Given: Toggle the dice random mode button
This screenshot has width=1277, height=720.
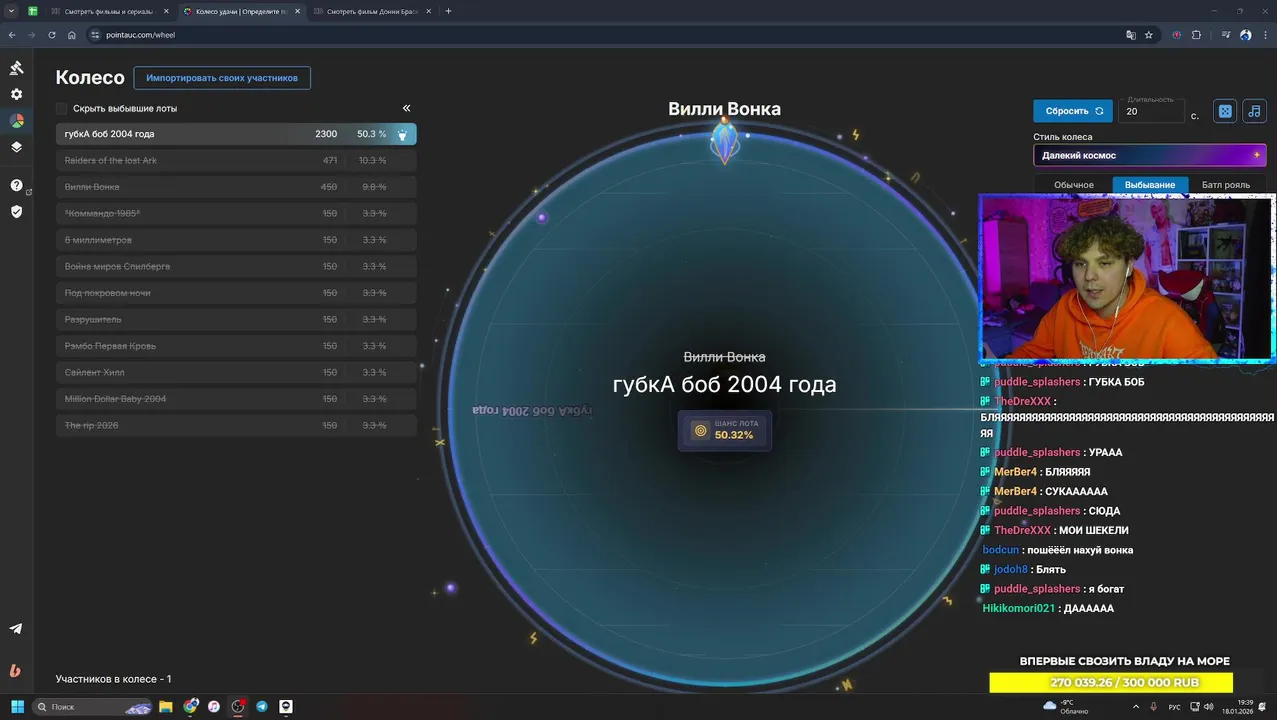Looking at the screenshot, I should click(x=1225, y=111).
